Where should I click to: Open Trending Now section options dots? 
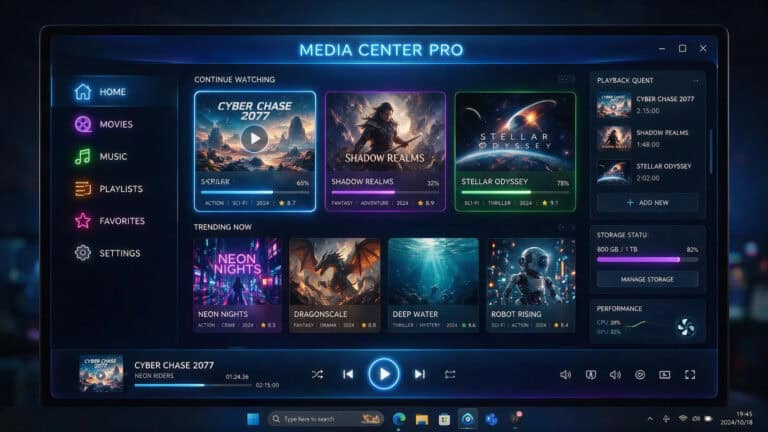(x=566, y=227)
